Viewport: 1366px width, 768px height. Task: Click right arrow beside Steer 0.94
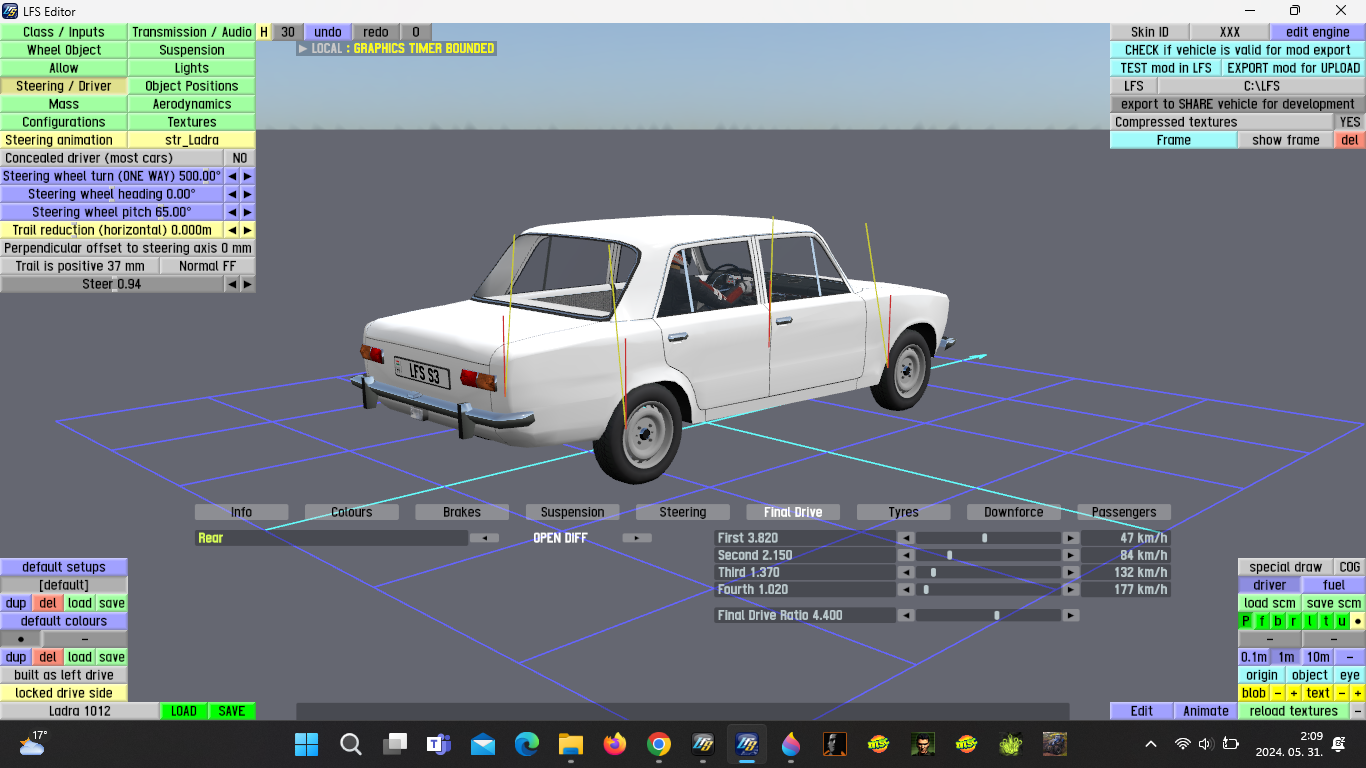[x=248, y=284]
